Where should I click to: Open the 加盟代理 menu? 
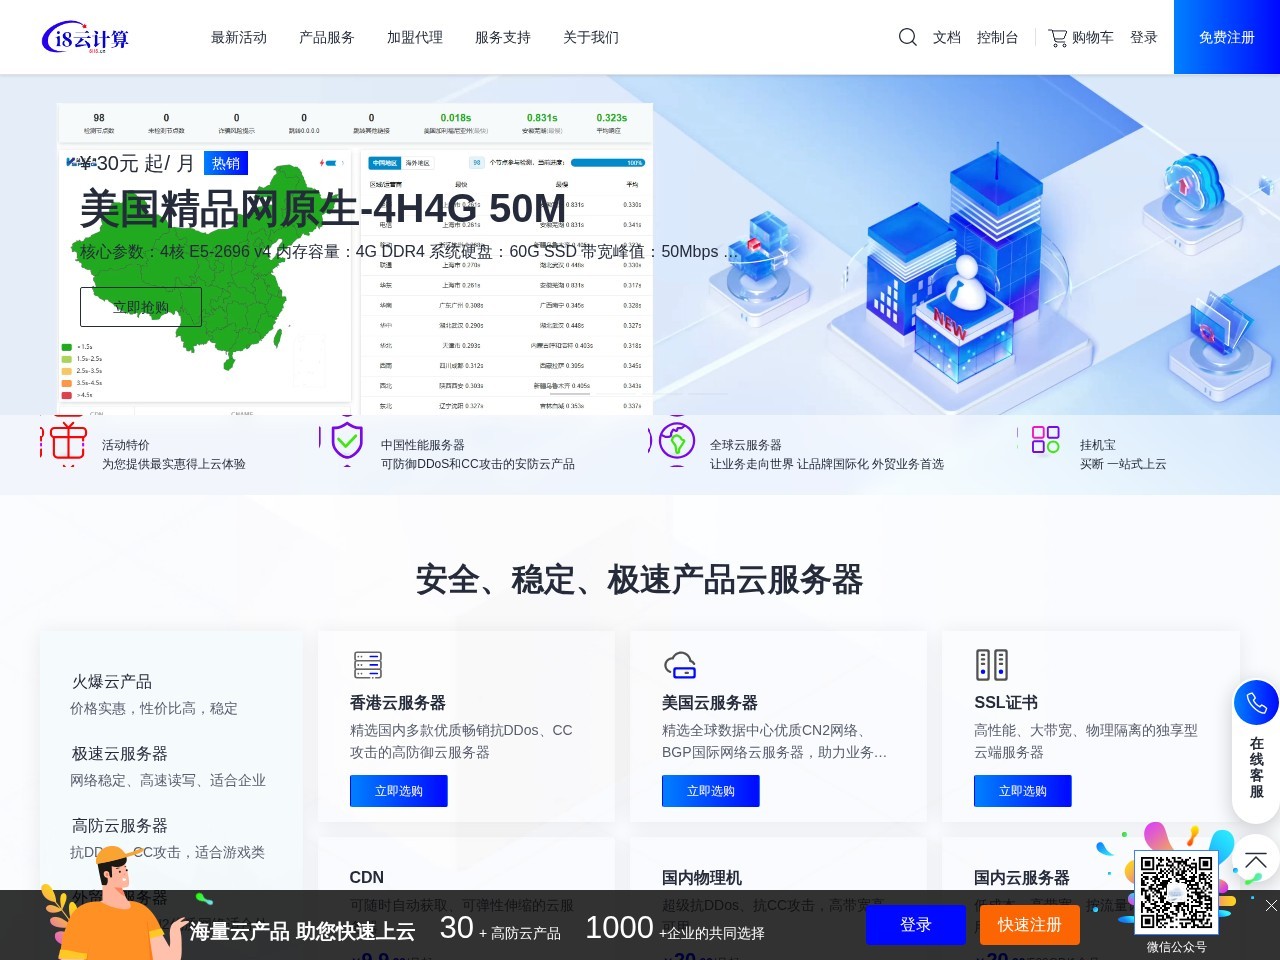click(414, 37)
